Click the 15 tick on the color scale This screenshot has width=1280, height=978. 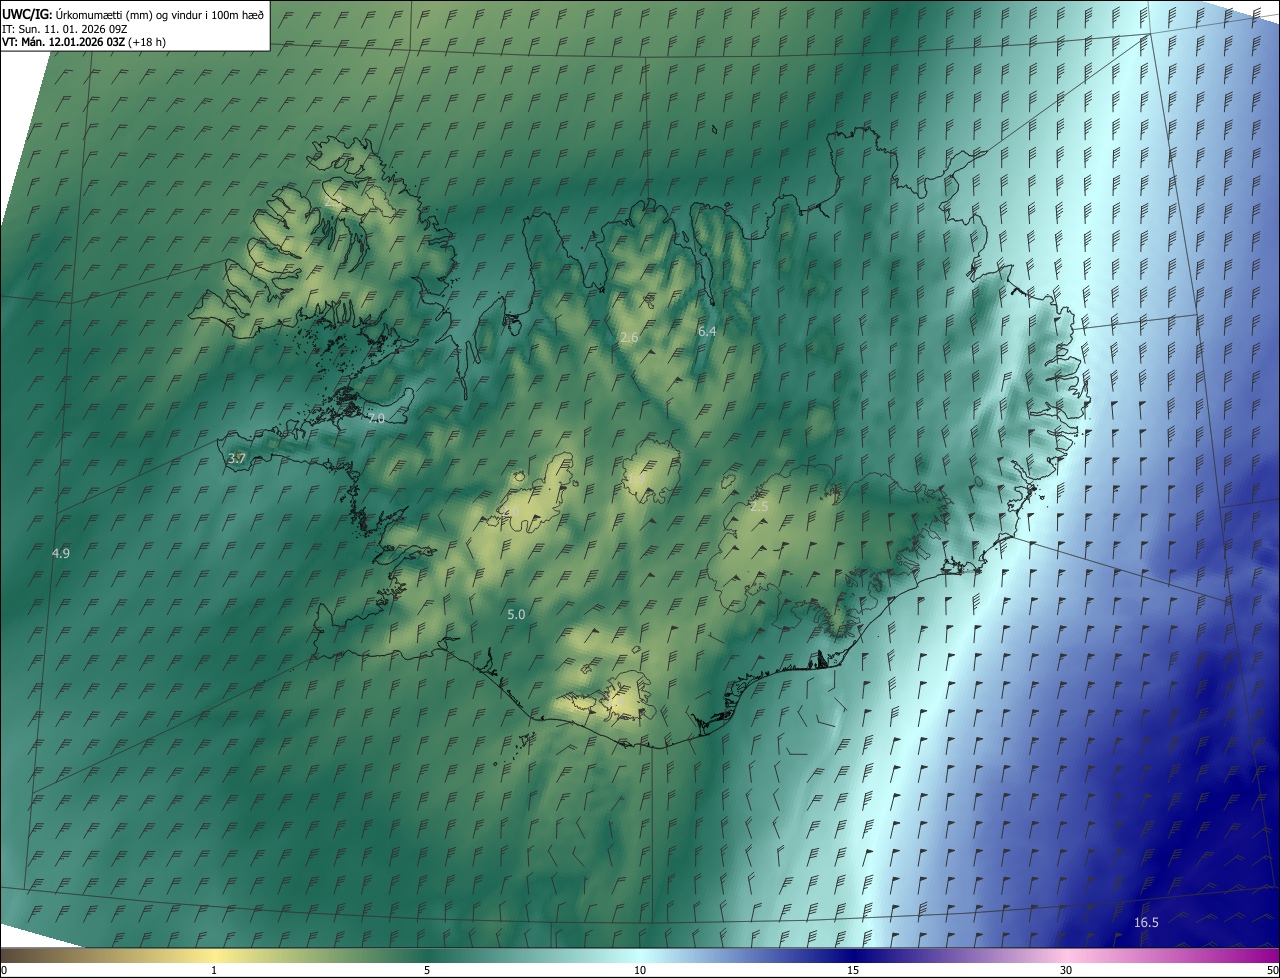[853, 970]
